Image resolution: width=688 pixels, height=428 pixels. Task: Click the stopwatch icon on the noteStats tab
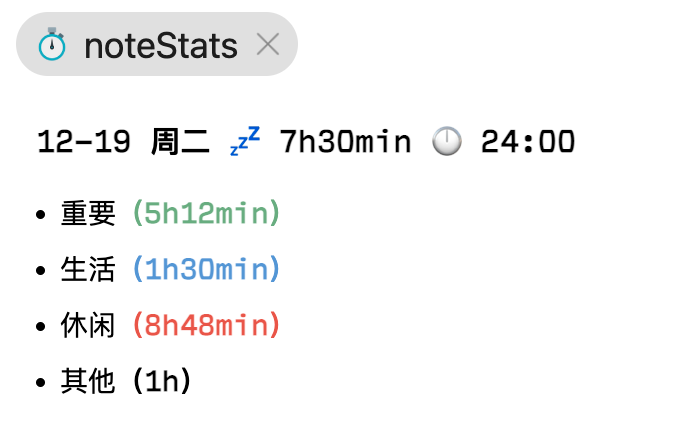pos(51,45)
